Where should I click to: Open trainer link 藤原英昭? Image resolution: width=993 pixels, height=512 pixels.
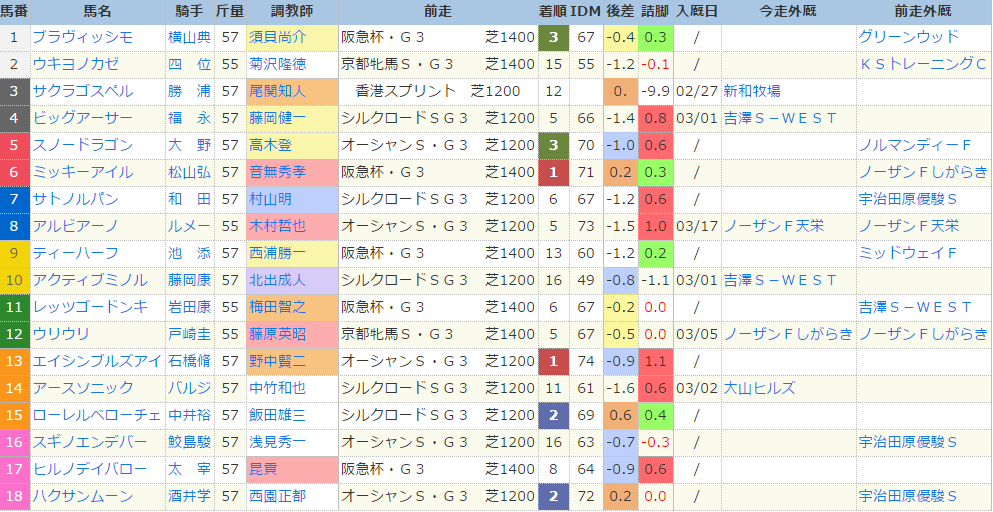(278, 335)
